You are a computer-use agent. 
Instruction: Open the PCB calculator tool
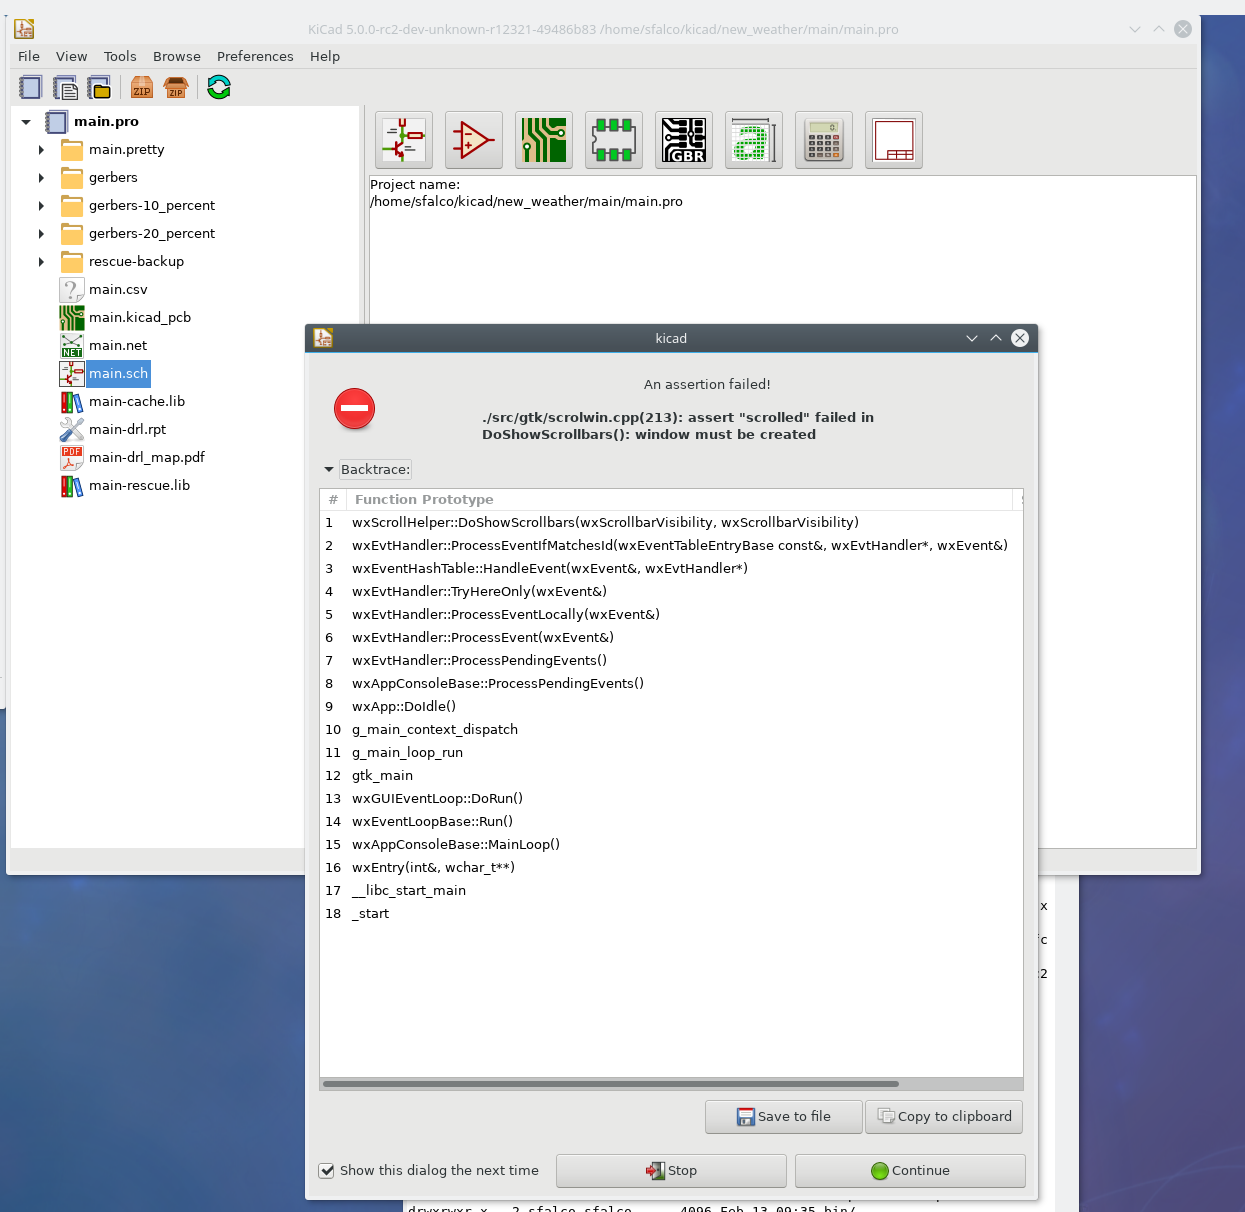[824, 140]
